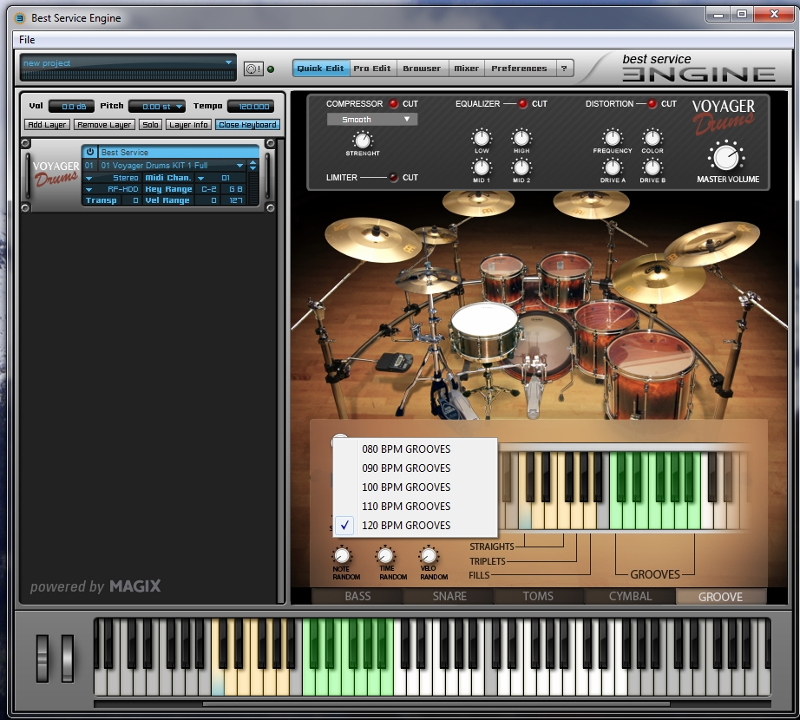
Task: Click the snare drum in the kit picture
Action: coord(484,332)
